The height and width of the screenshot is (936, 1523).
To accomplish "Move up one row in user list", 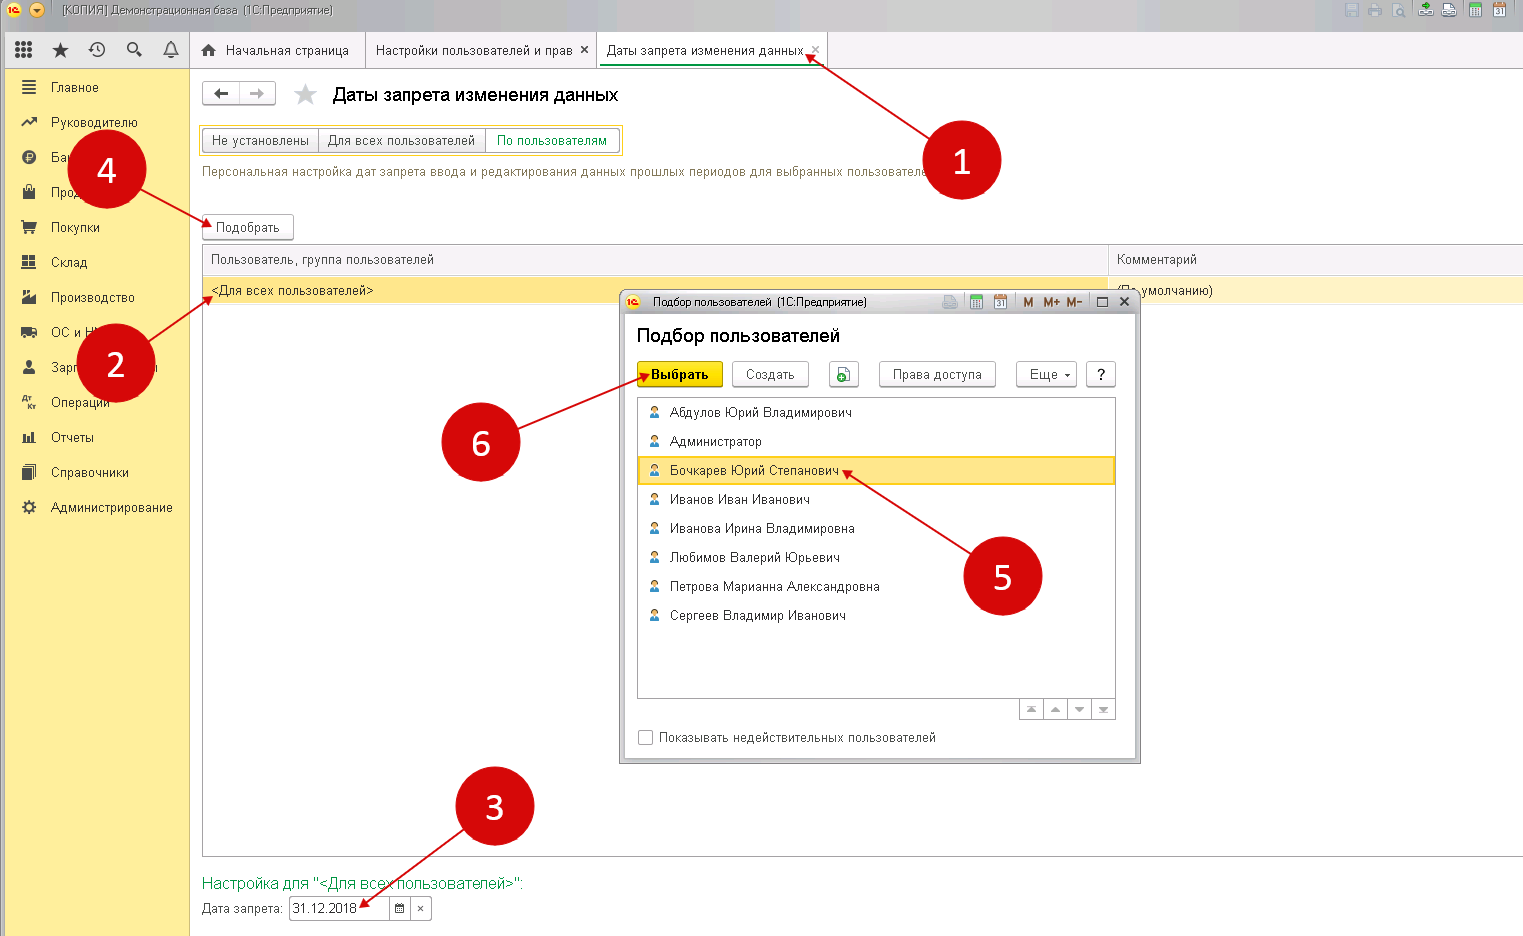I will pyautogui.click(x=1055, y=709).
